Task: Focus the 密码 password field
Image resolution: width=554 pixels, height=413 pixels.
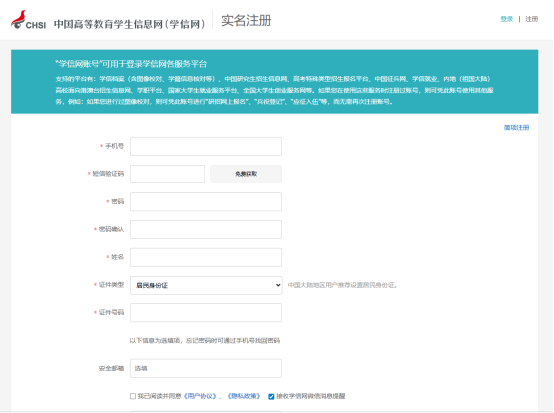Action: click(x=206, y=201)
